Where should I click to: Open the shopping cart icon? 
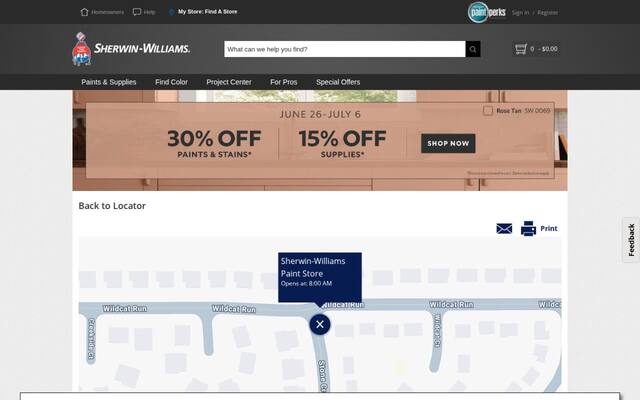[520, 49]
